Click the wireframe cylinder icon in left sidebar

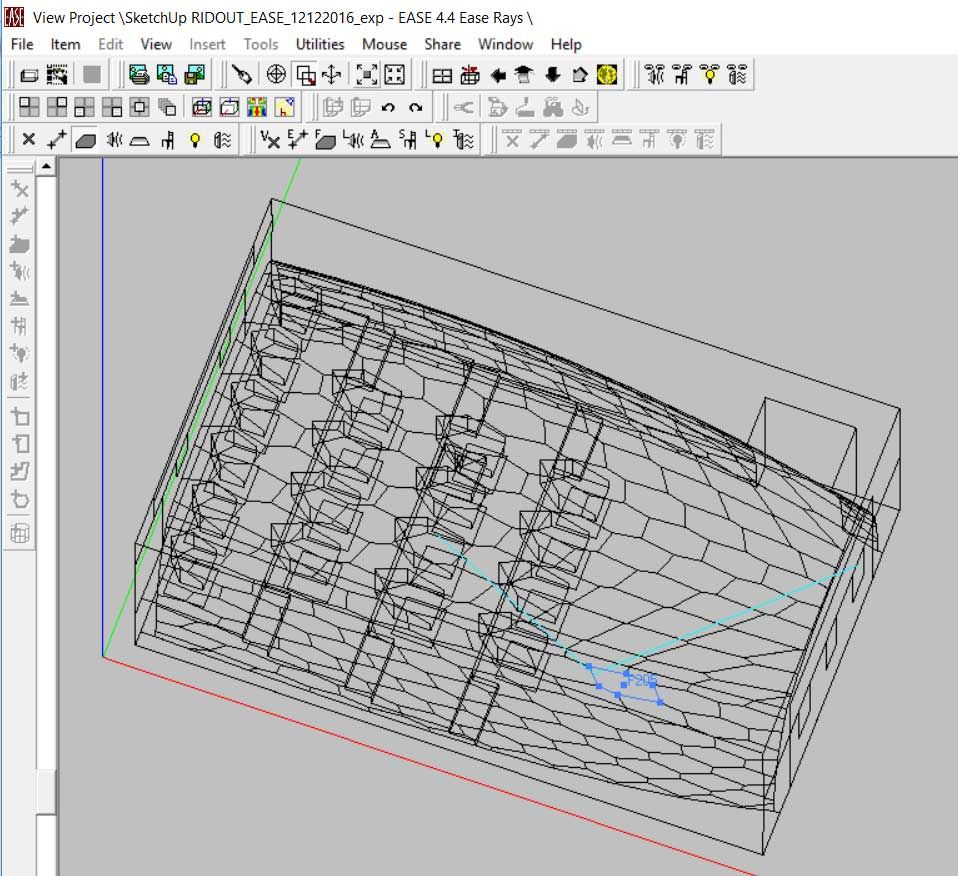(x=20, y=533)
